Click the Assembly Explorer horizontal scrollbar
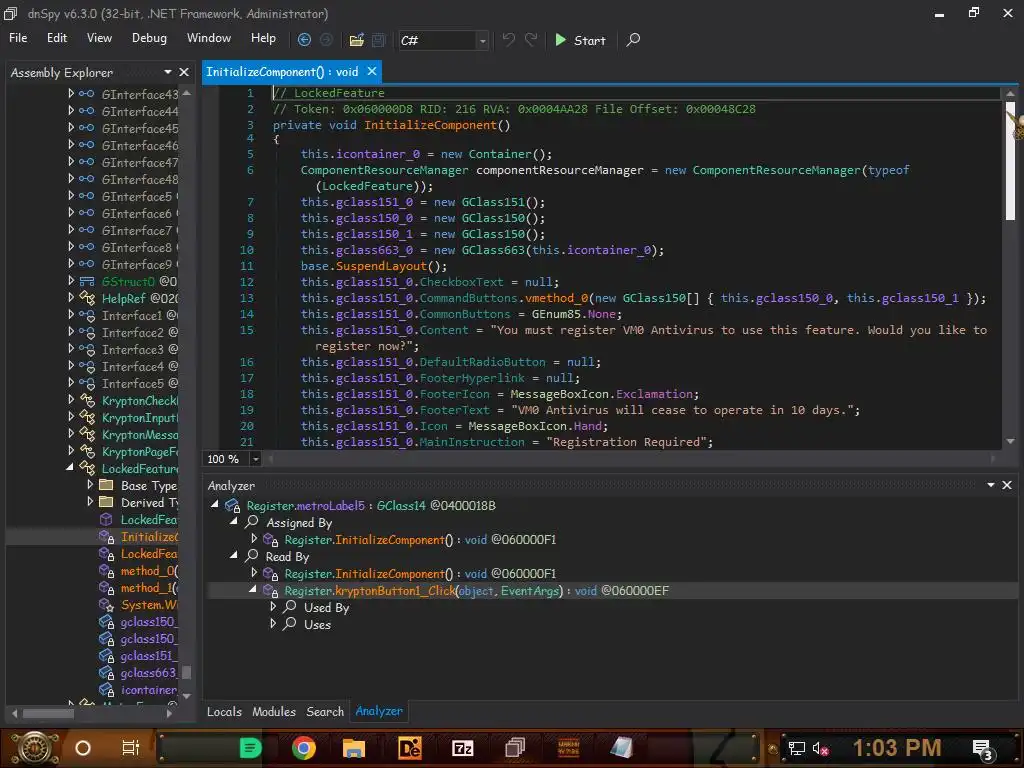The width and height of the screenshot is (1024, 768). coord(50,714)
